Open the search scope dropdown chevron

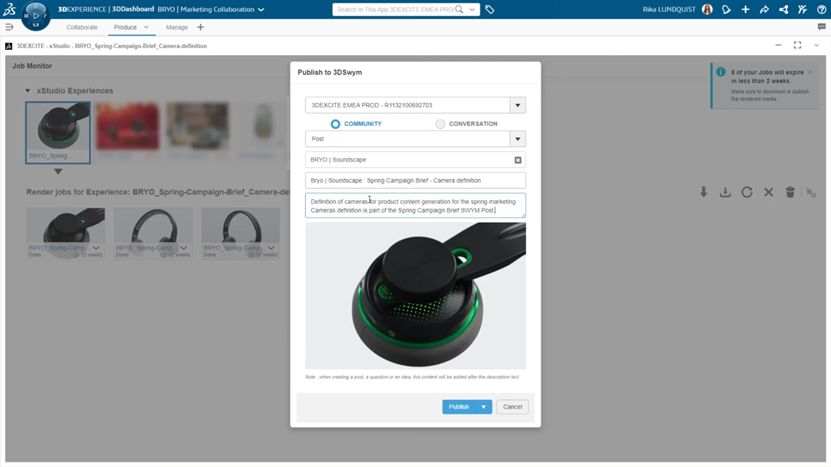pos(472,10)
